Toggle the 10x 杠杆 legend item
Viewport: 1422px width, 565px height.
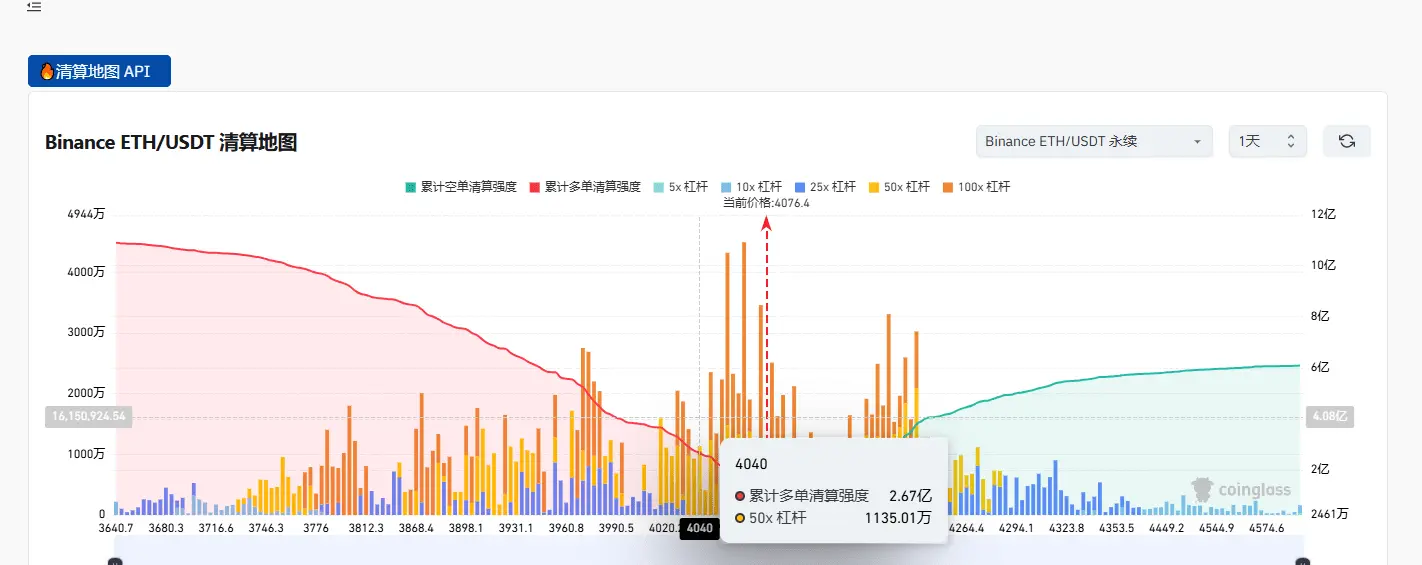(751, 187)
